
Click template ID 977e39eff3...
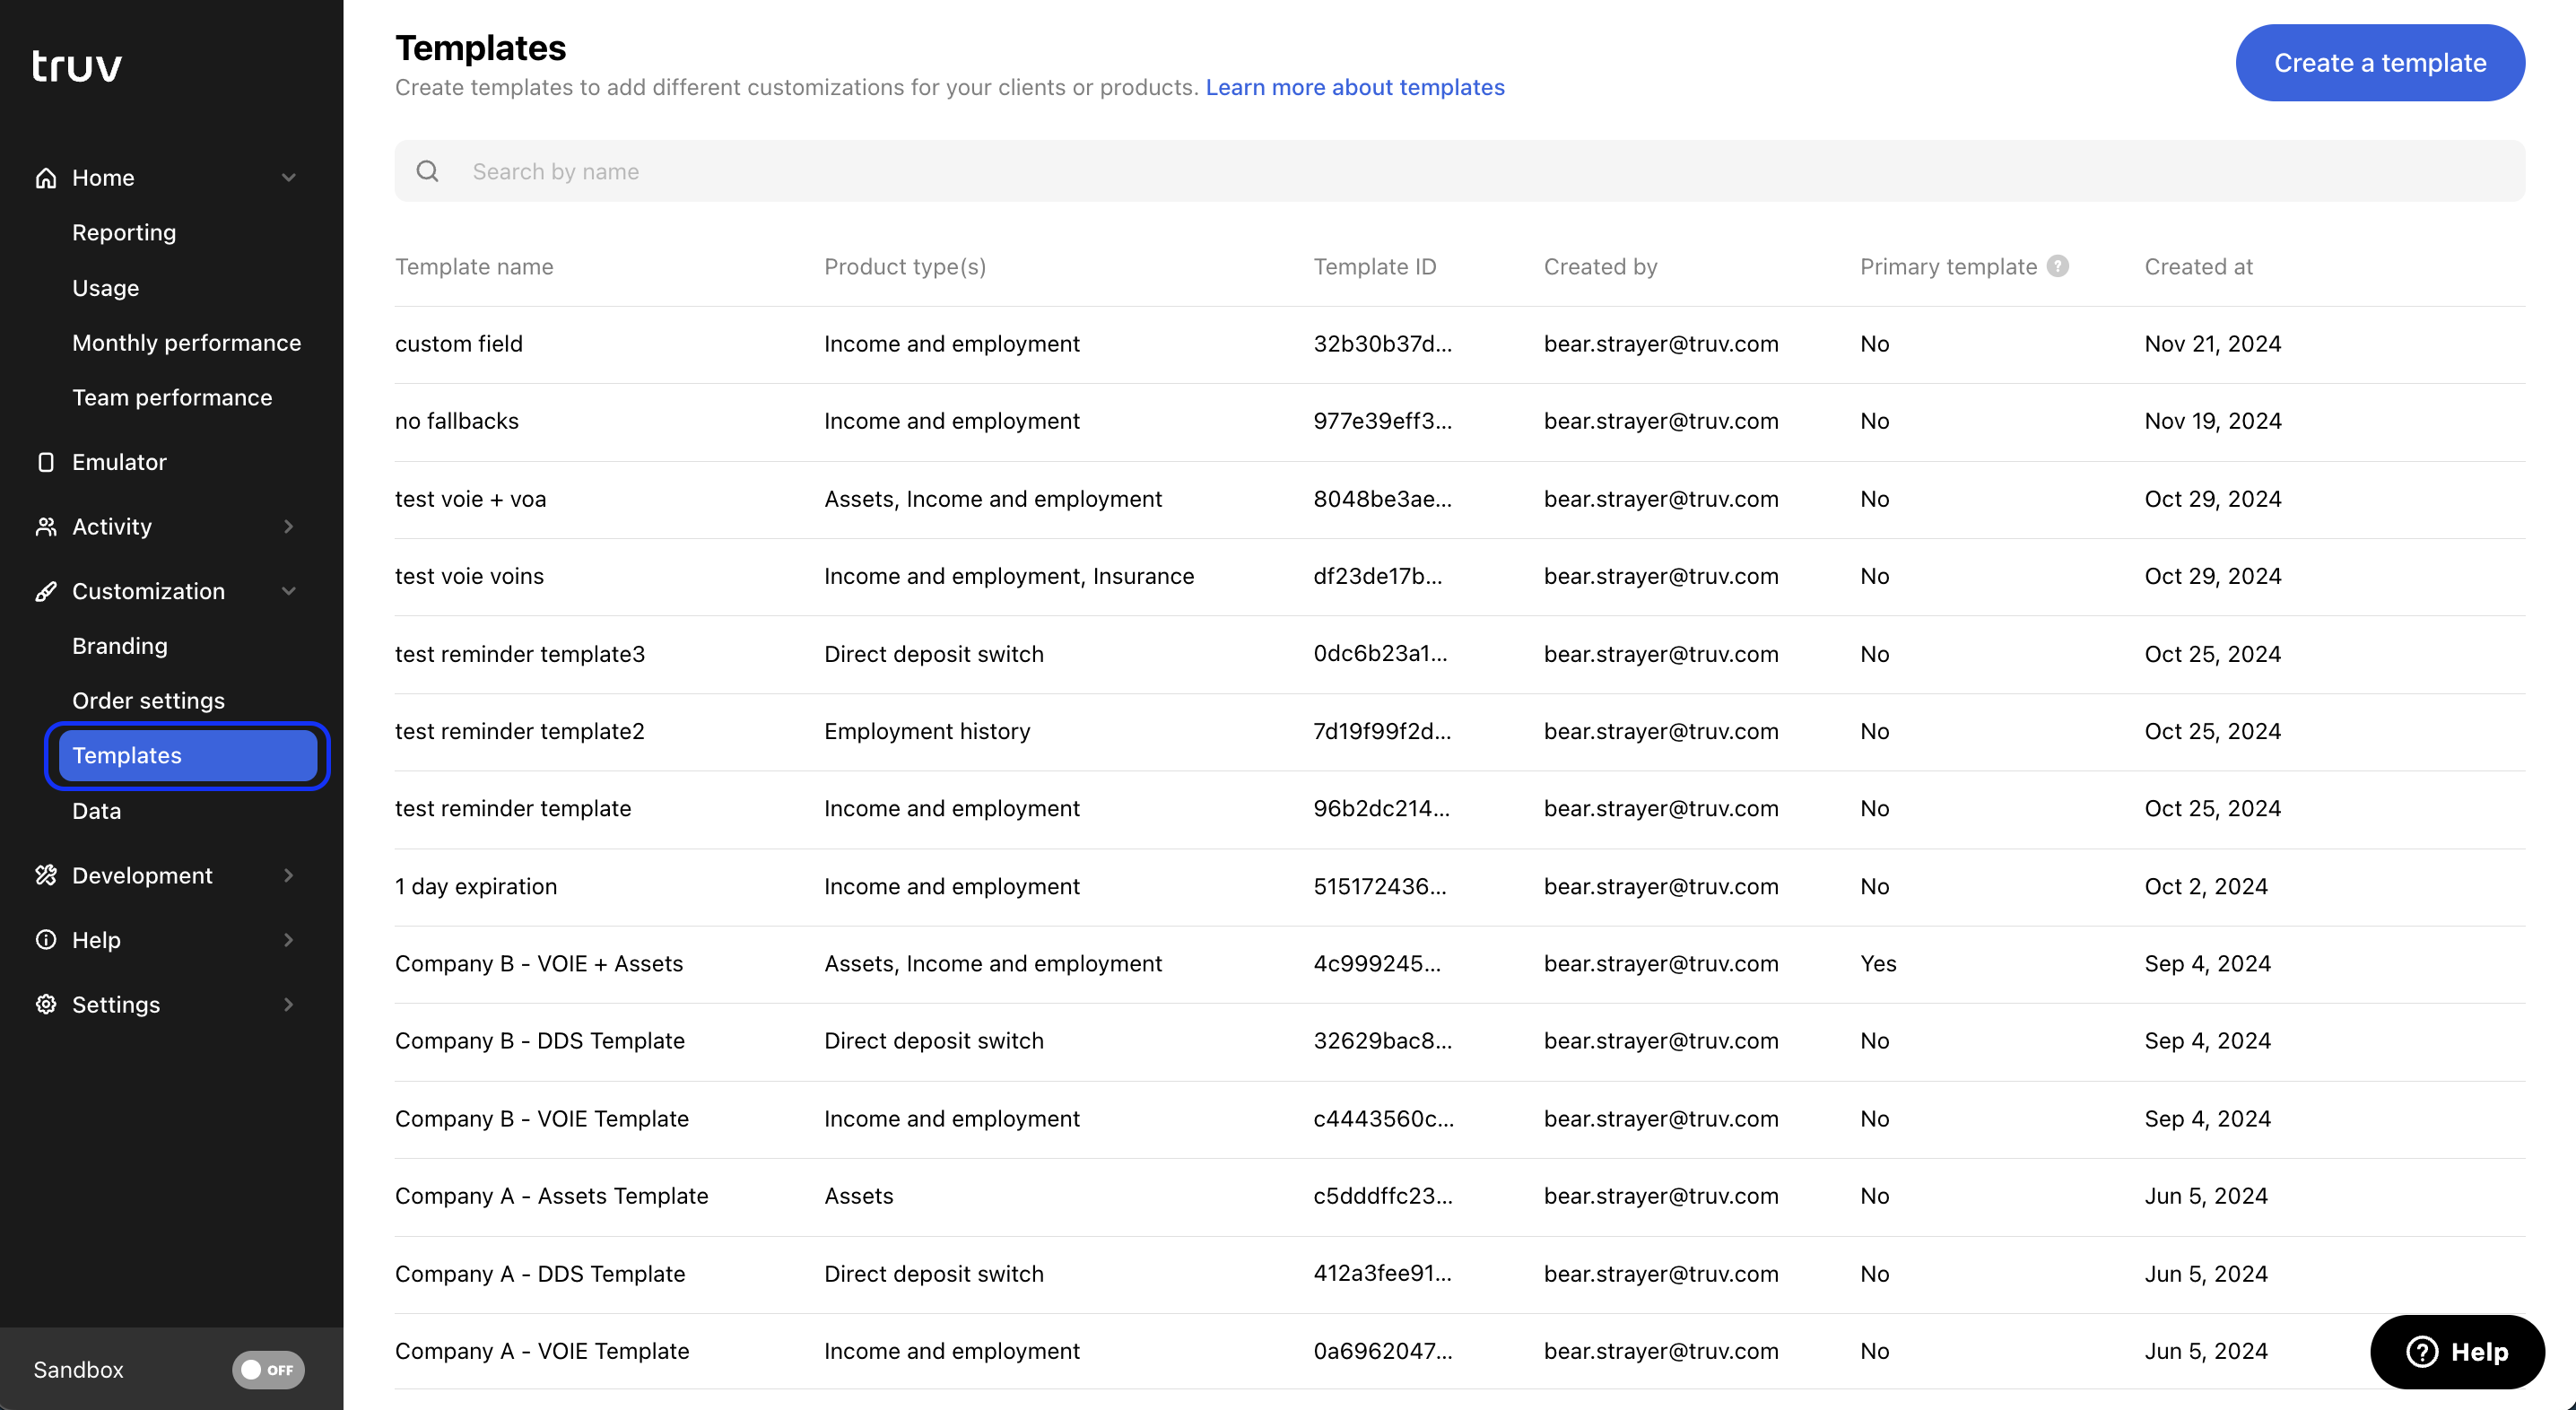click(x=1382, y=421)
